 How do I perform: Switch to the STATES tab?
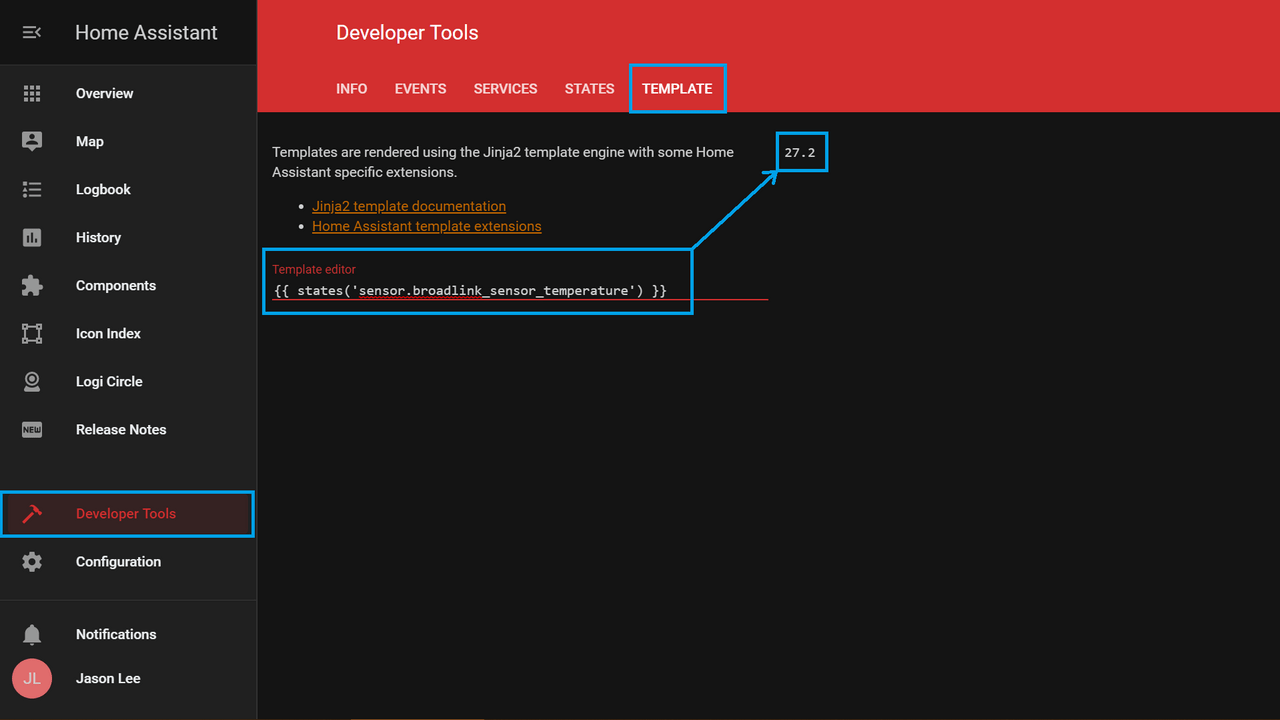click(x=589, y=88)
